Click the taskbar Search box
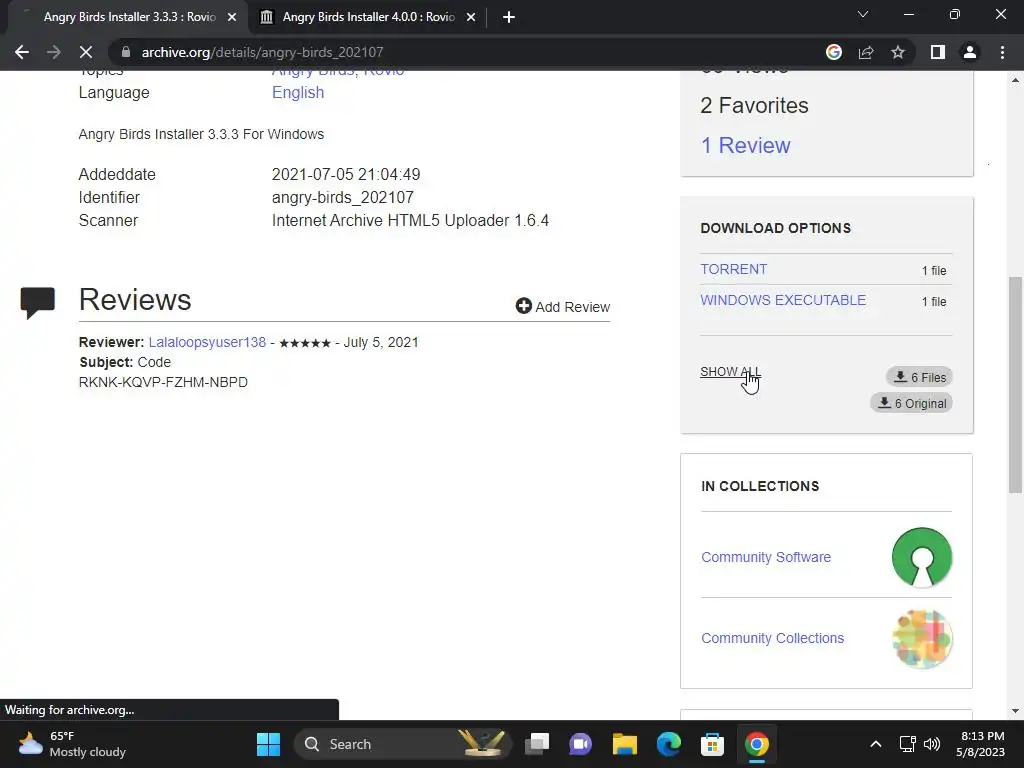Screen dimensions: 1024x768 [x=403, y=744]
